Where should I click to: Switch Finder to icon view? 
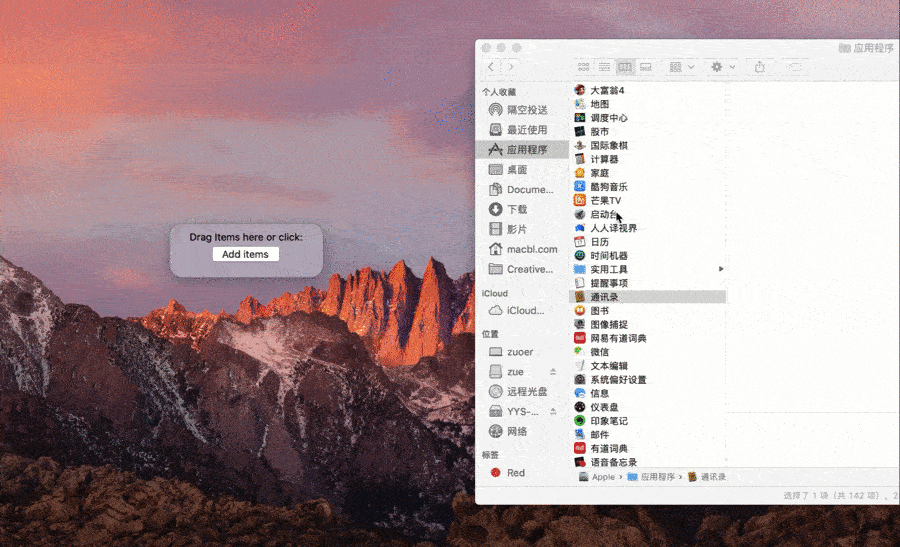coord(583,67)
